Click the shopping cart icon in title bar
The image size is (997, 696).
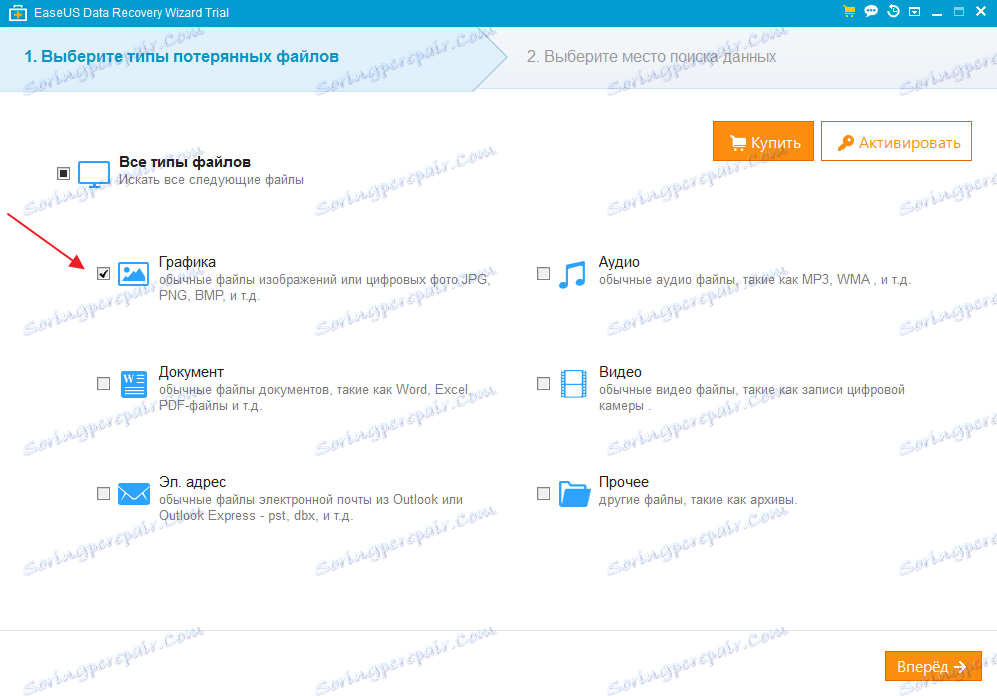click(848, 11)
